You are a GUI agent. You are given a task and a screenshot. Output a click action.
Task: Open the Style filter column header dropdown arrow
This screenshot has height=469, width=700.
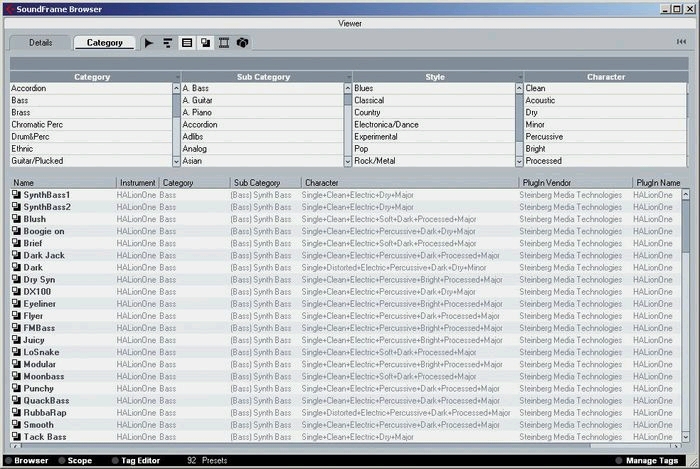[520, 77]
